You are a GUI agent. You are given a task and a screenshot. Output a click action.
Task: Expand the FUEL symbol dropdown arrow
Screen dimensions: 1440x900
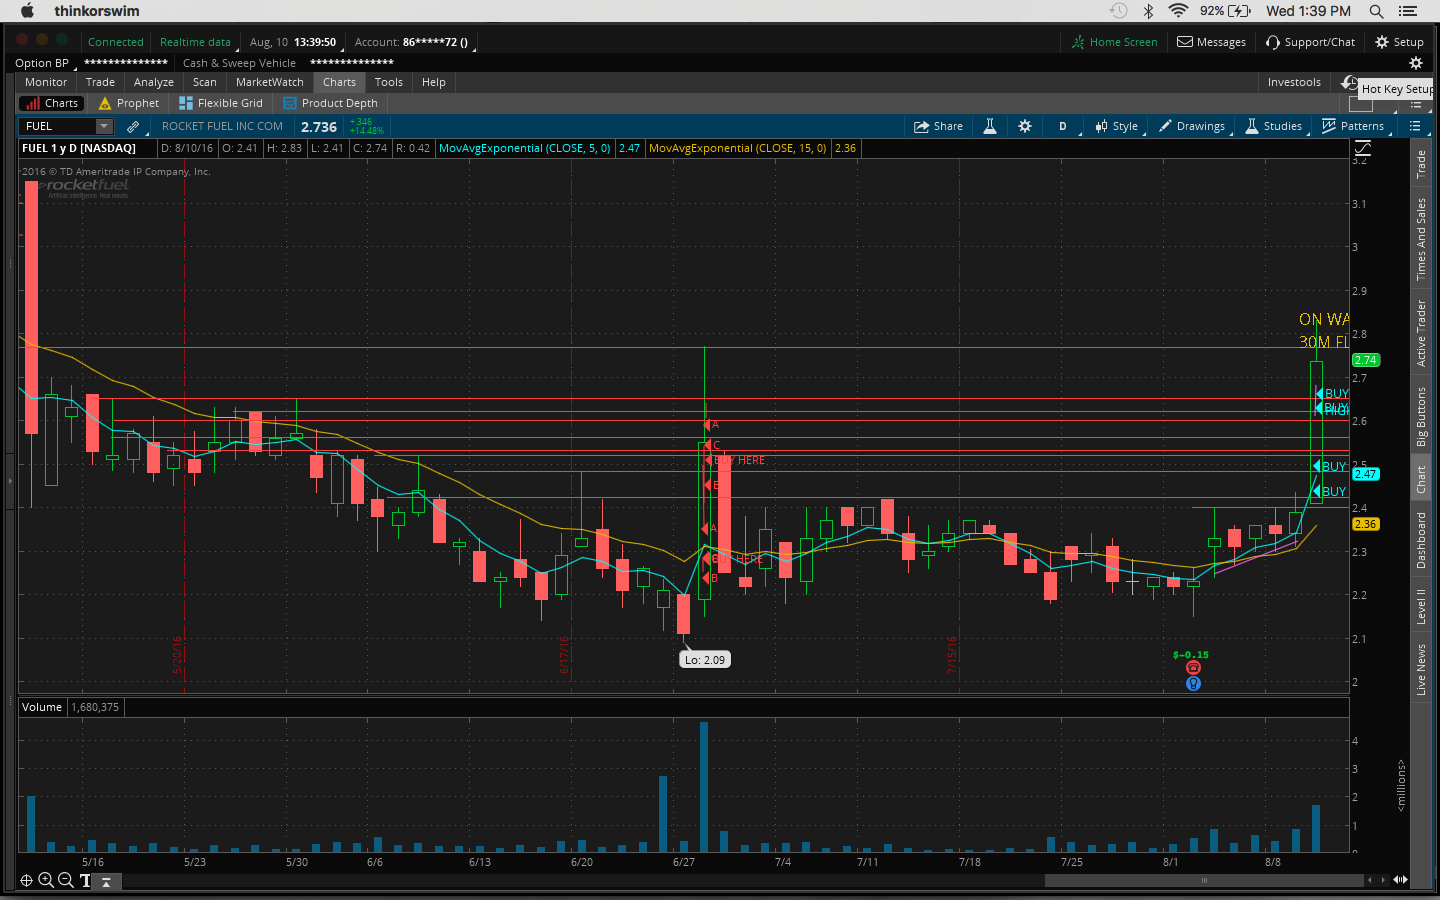(104, 126)
